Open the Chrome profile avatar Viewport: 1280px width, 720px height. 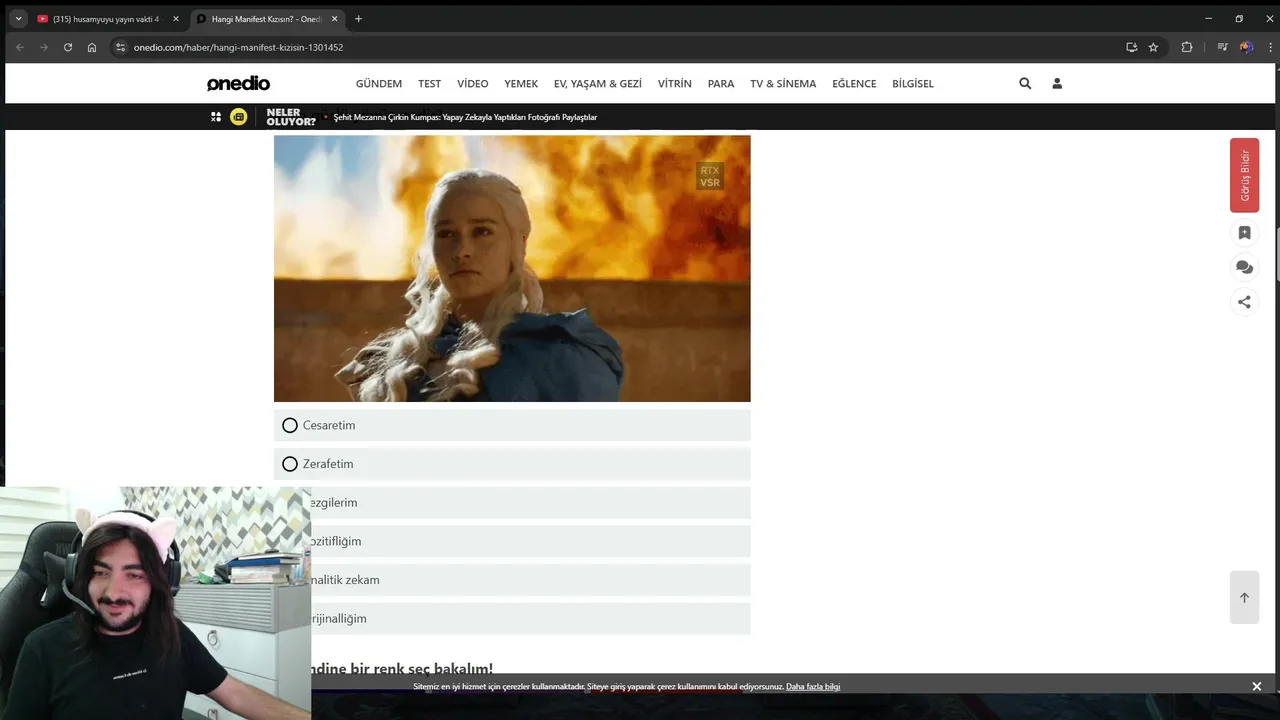[x=1246, y=47]
